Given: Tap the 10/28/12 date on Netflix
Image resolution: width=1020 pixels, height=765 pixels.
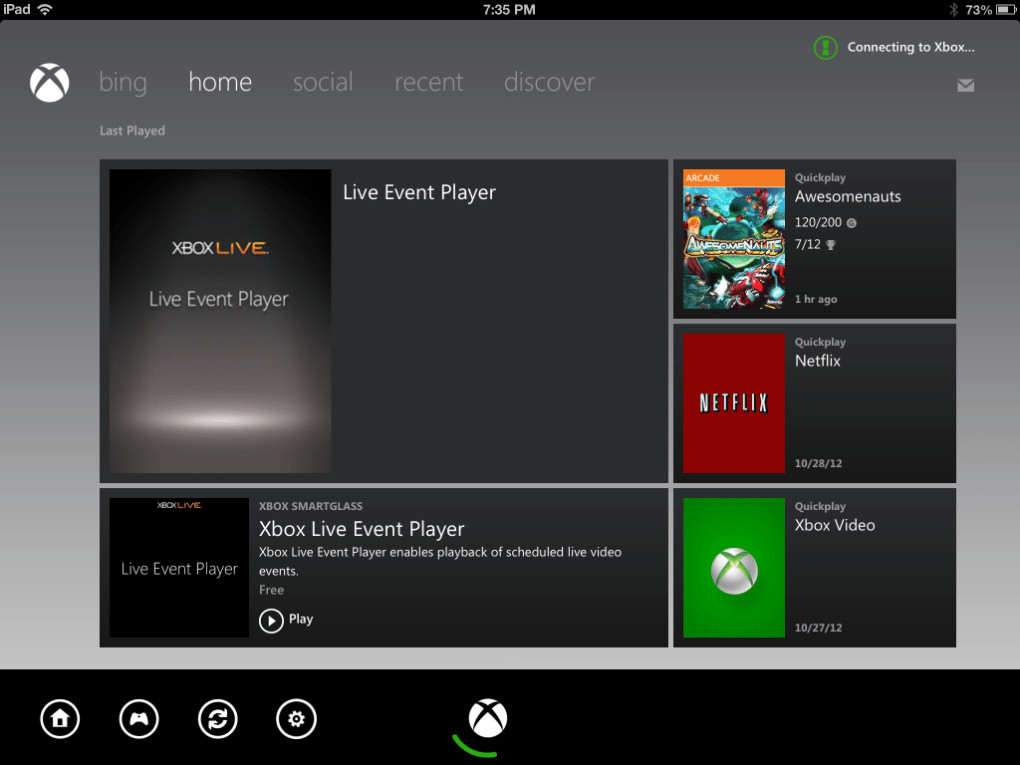Looking at the screenshot, I should click(x=818, y=463).
